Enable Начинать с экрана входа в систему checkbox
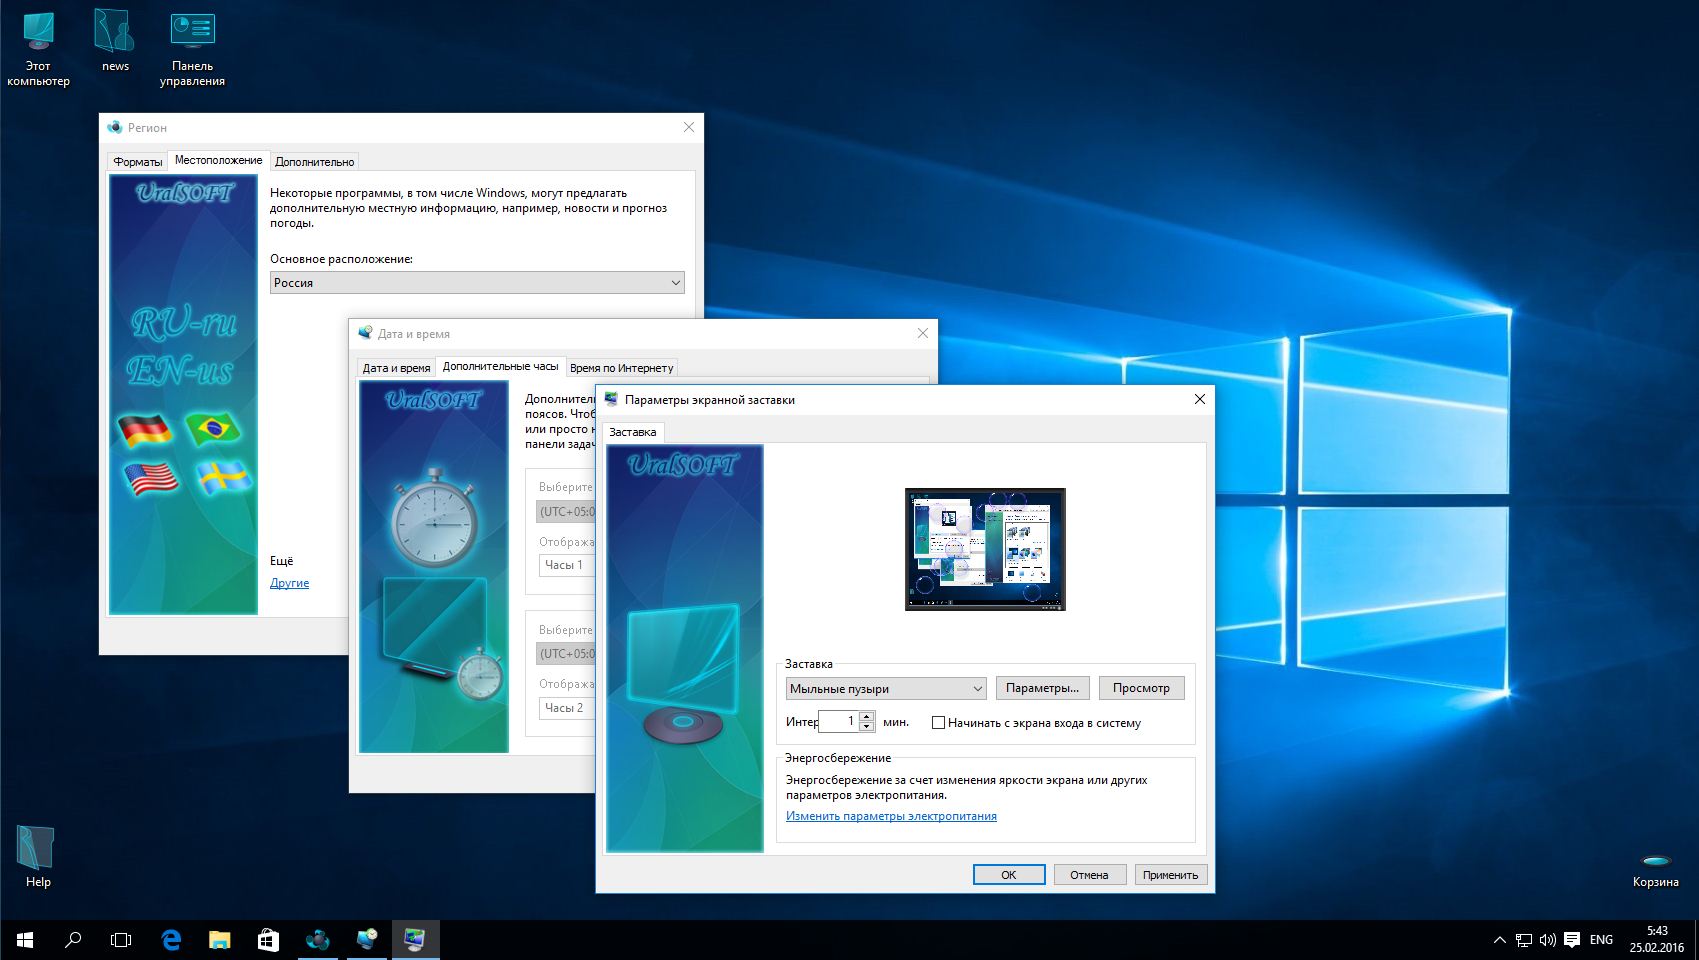The width and height of the screenshot is (1699, 960). click(938, 723)
